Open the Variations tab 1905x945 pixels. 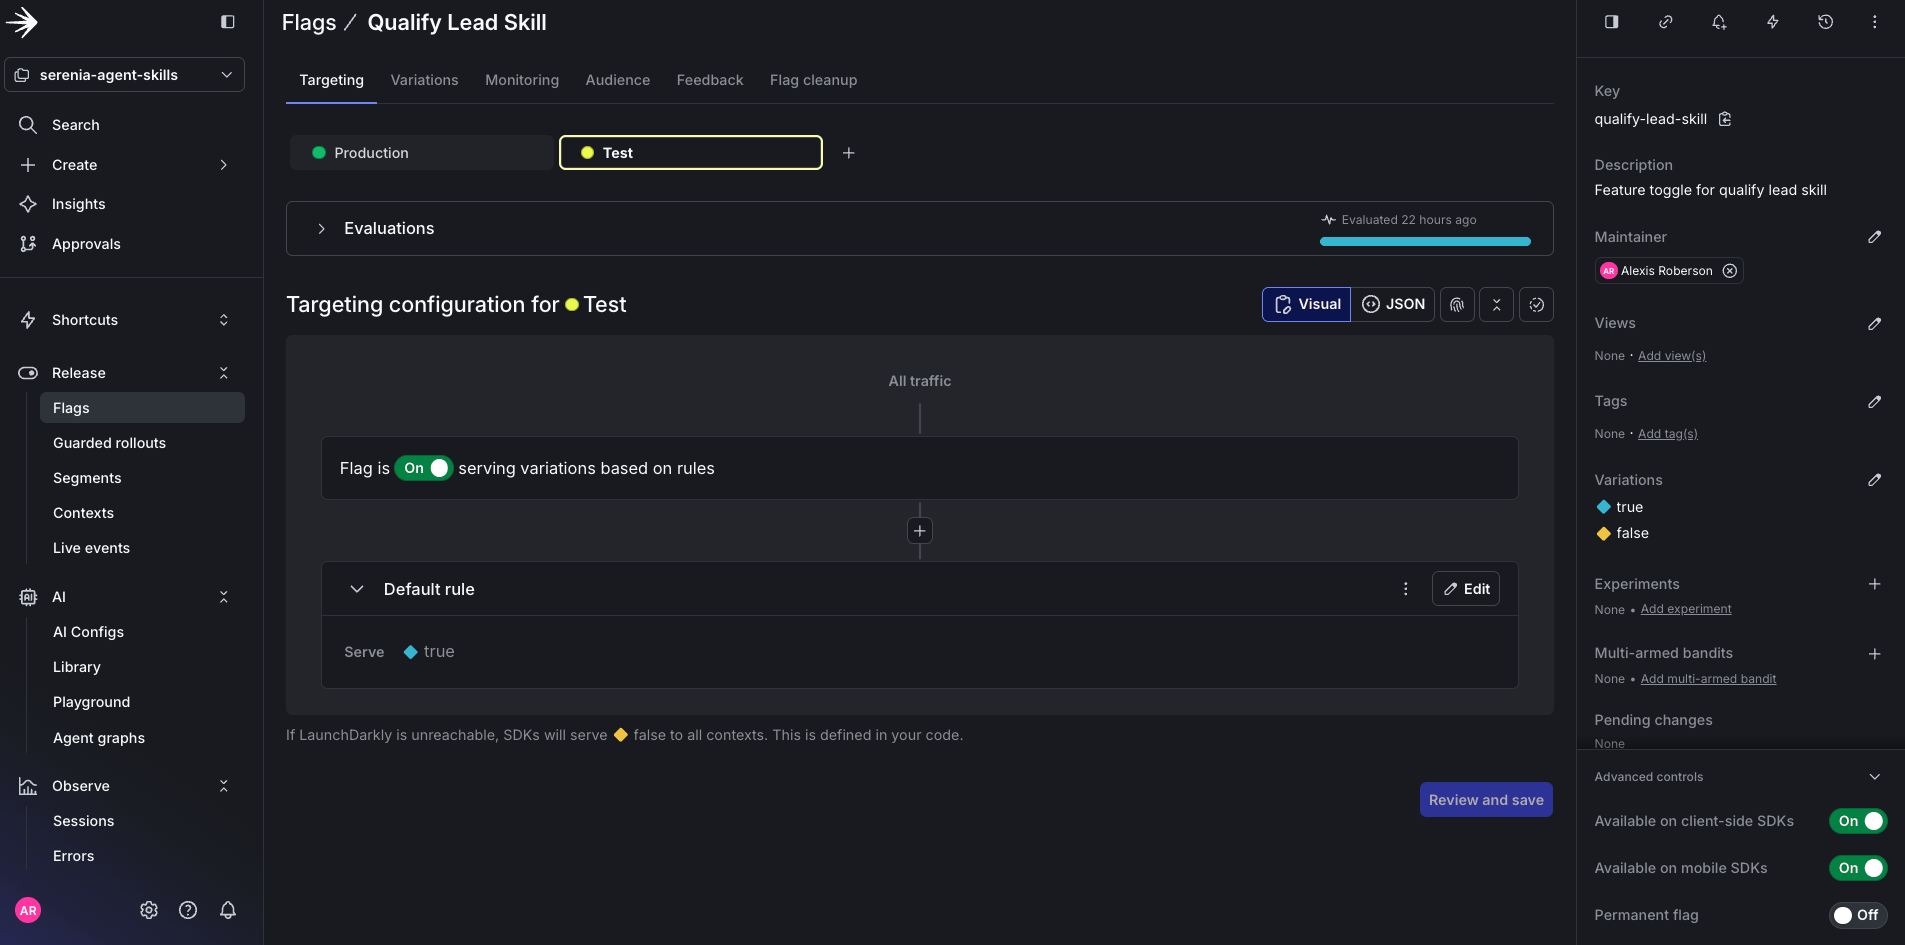pos(424,80)
